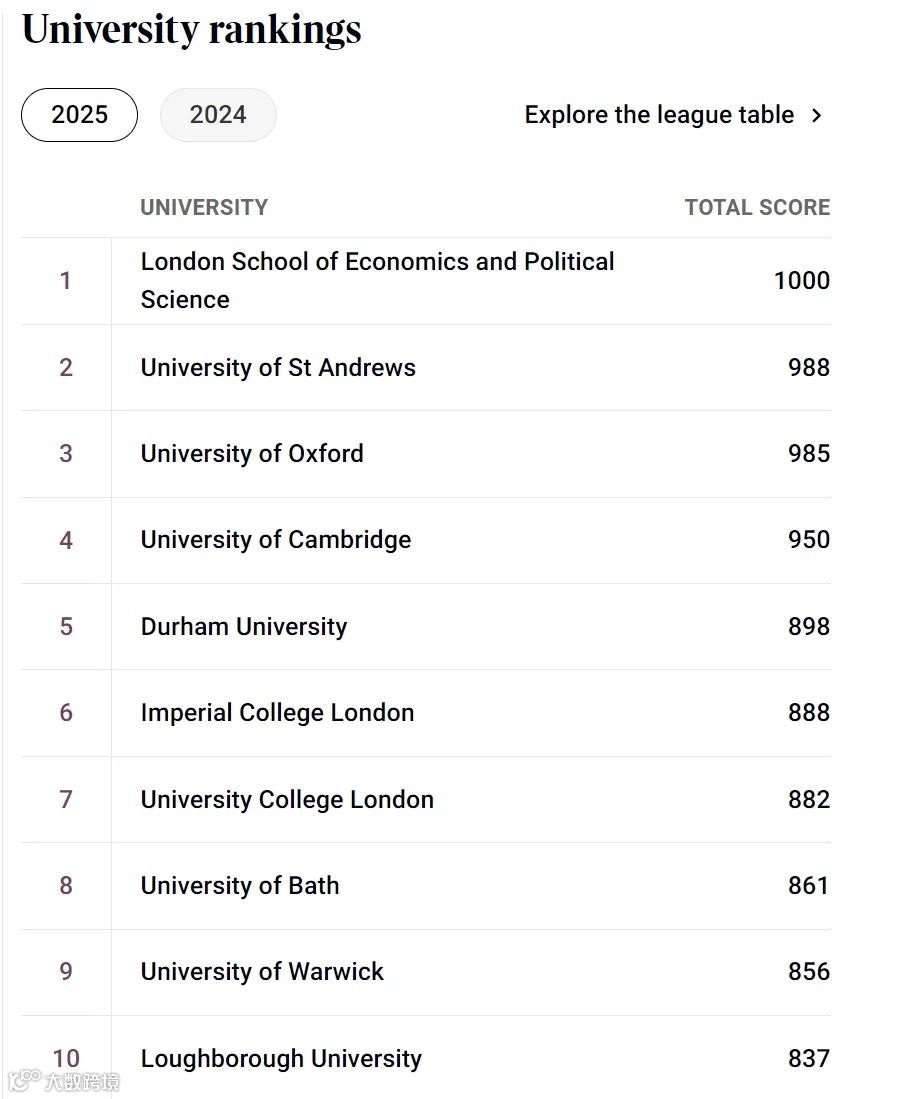This screenshot has height=1099, width=915.
Task: Click London School of Economics and Political Science
Action: pyautogui.click(x=377, y=280)
